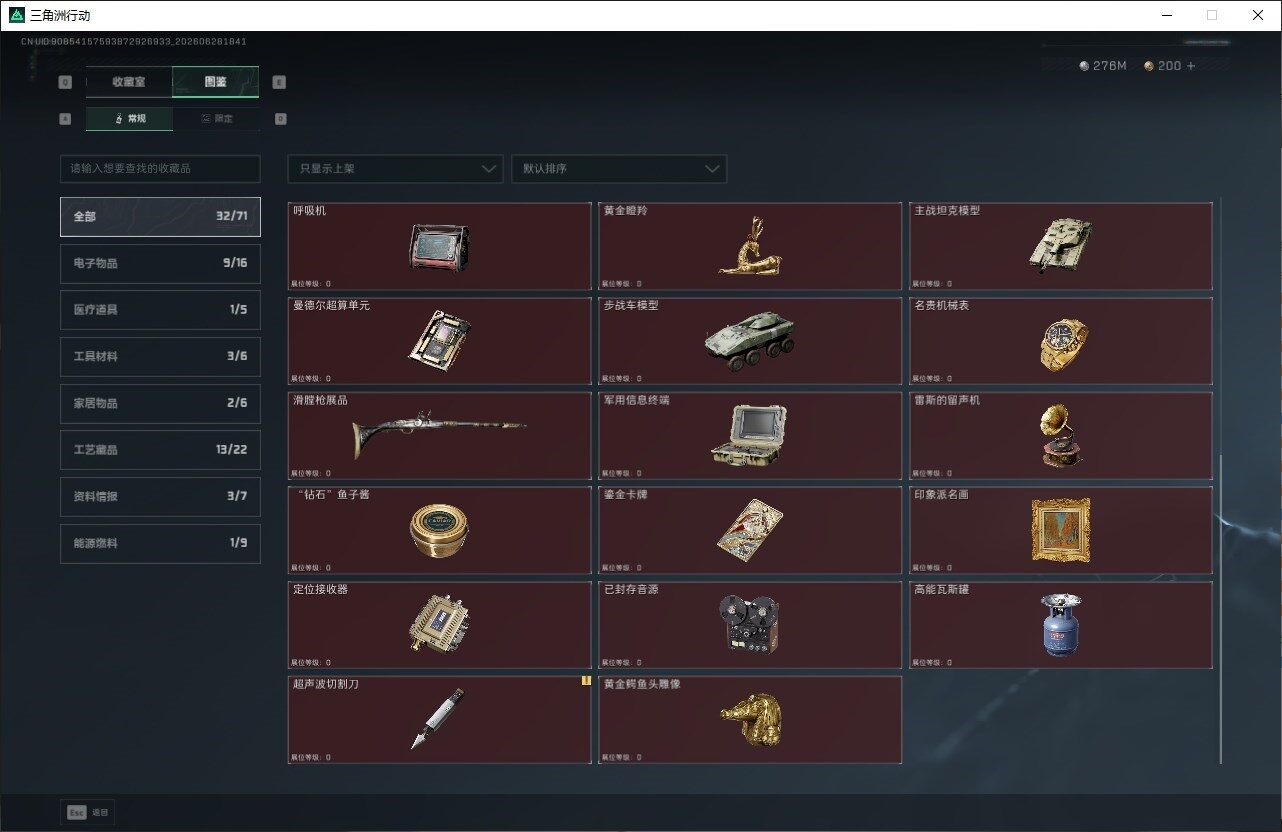Viewport: 1282px width, 832px height.
Task: Open the 印象派名画 framed painting icon
Action: [1060, 530]
